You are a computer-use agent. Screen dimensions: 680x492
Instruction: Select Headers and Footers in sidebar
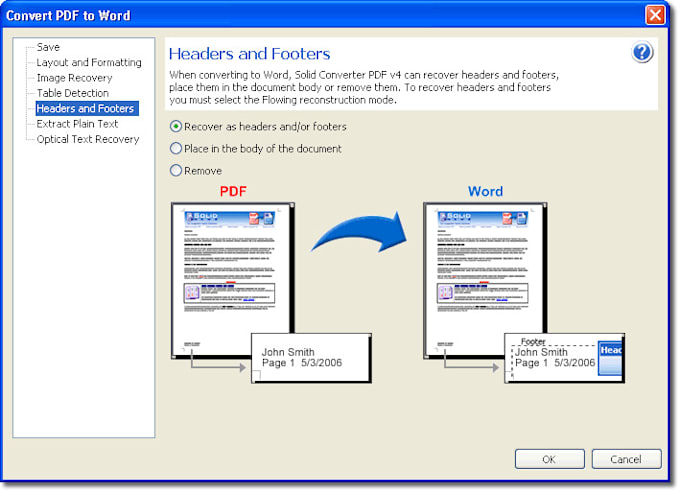[x=85, y=108]
